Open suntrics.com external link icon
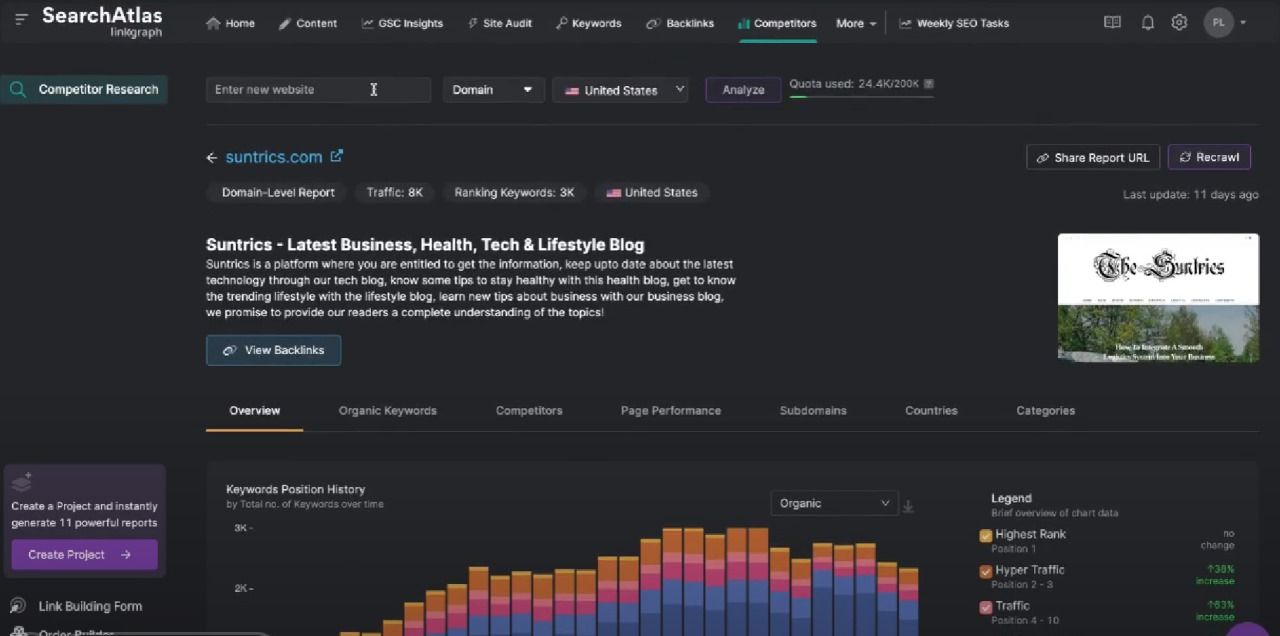Screen dimensions: 1280x636 tap(337, 155)
